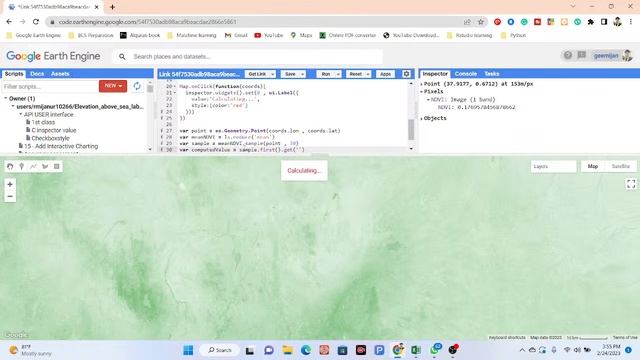Zoom in on the map

(x=10, y=184)
